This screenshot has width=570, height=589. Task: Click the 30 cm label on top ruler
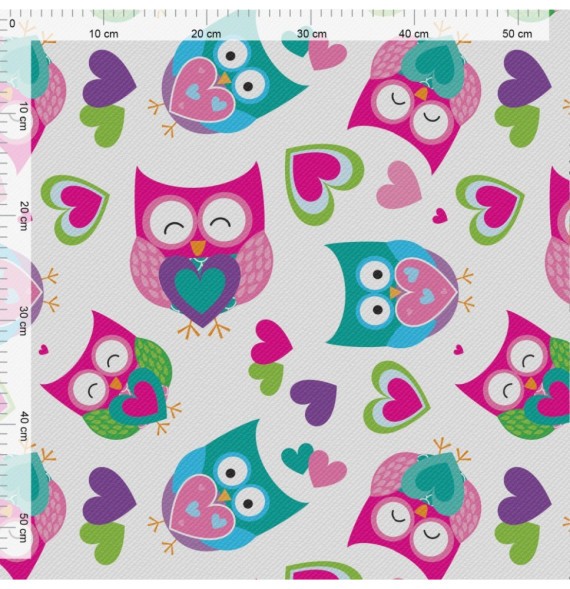point(311,34)
